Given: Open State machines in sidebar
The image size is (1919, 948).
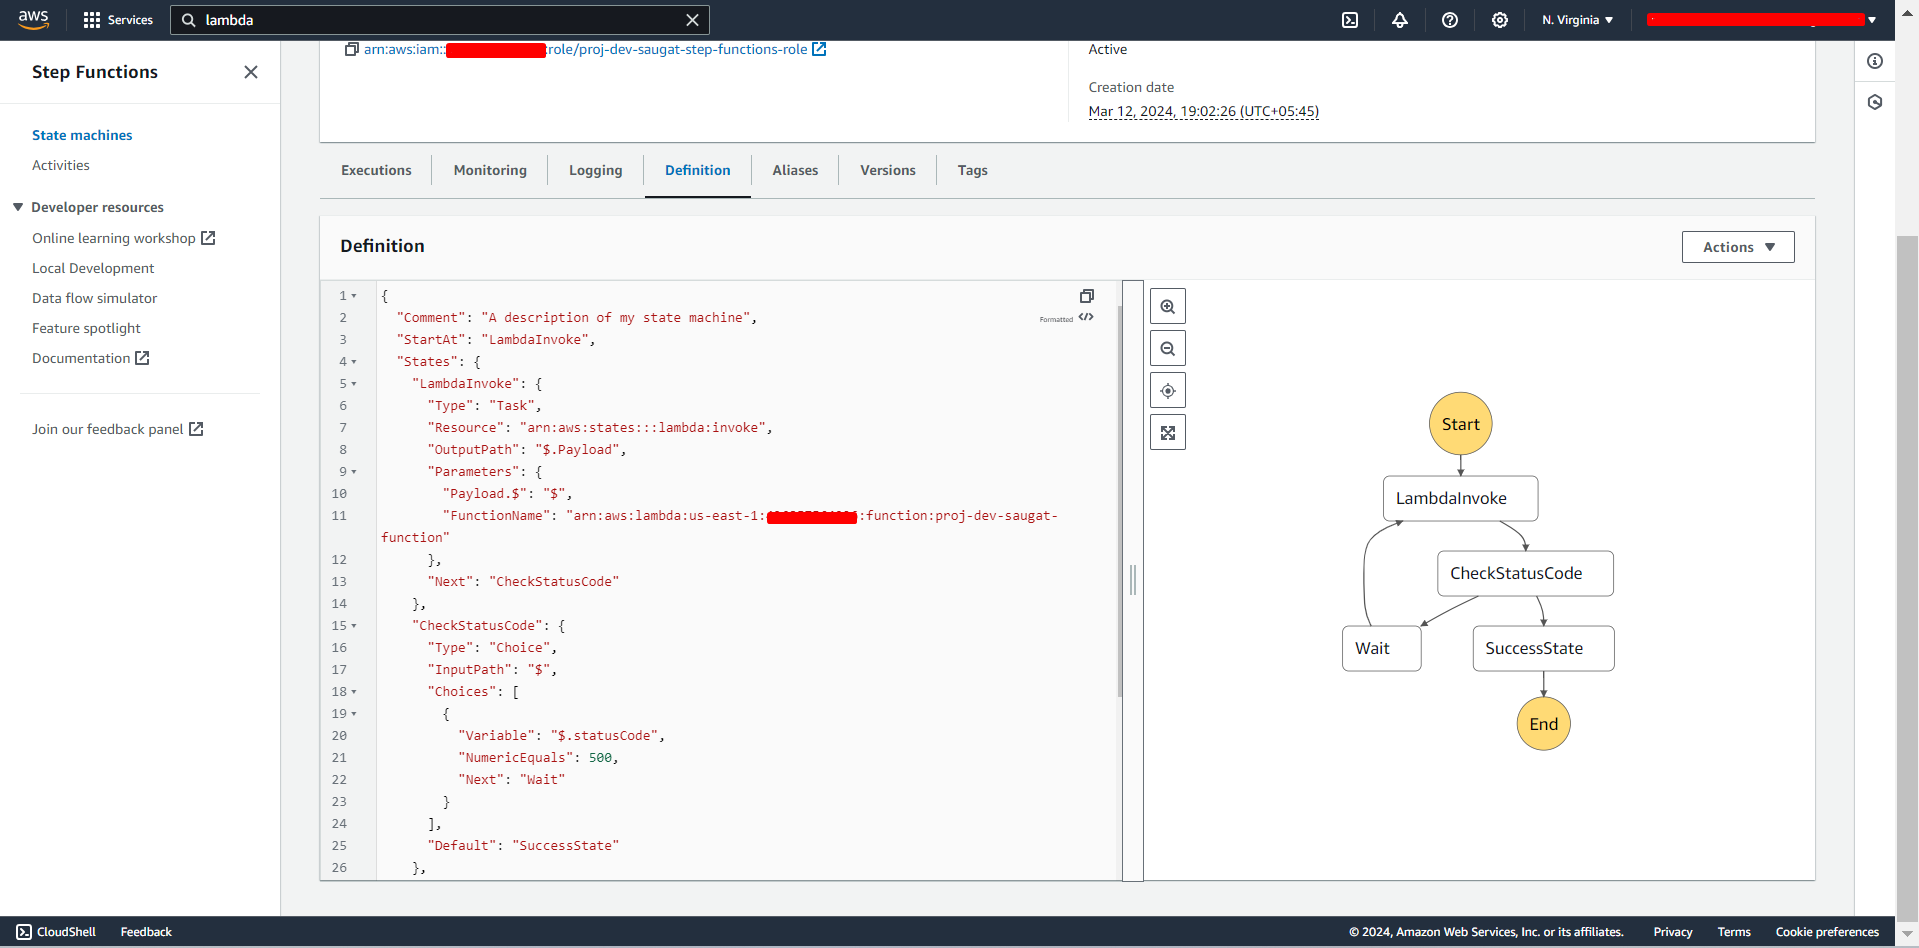Looking at the screenshot, I should (x=82, y=135).
